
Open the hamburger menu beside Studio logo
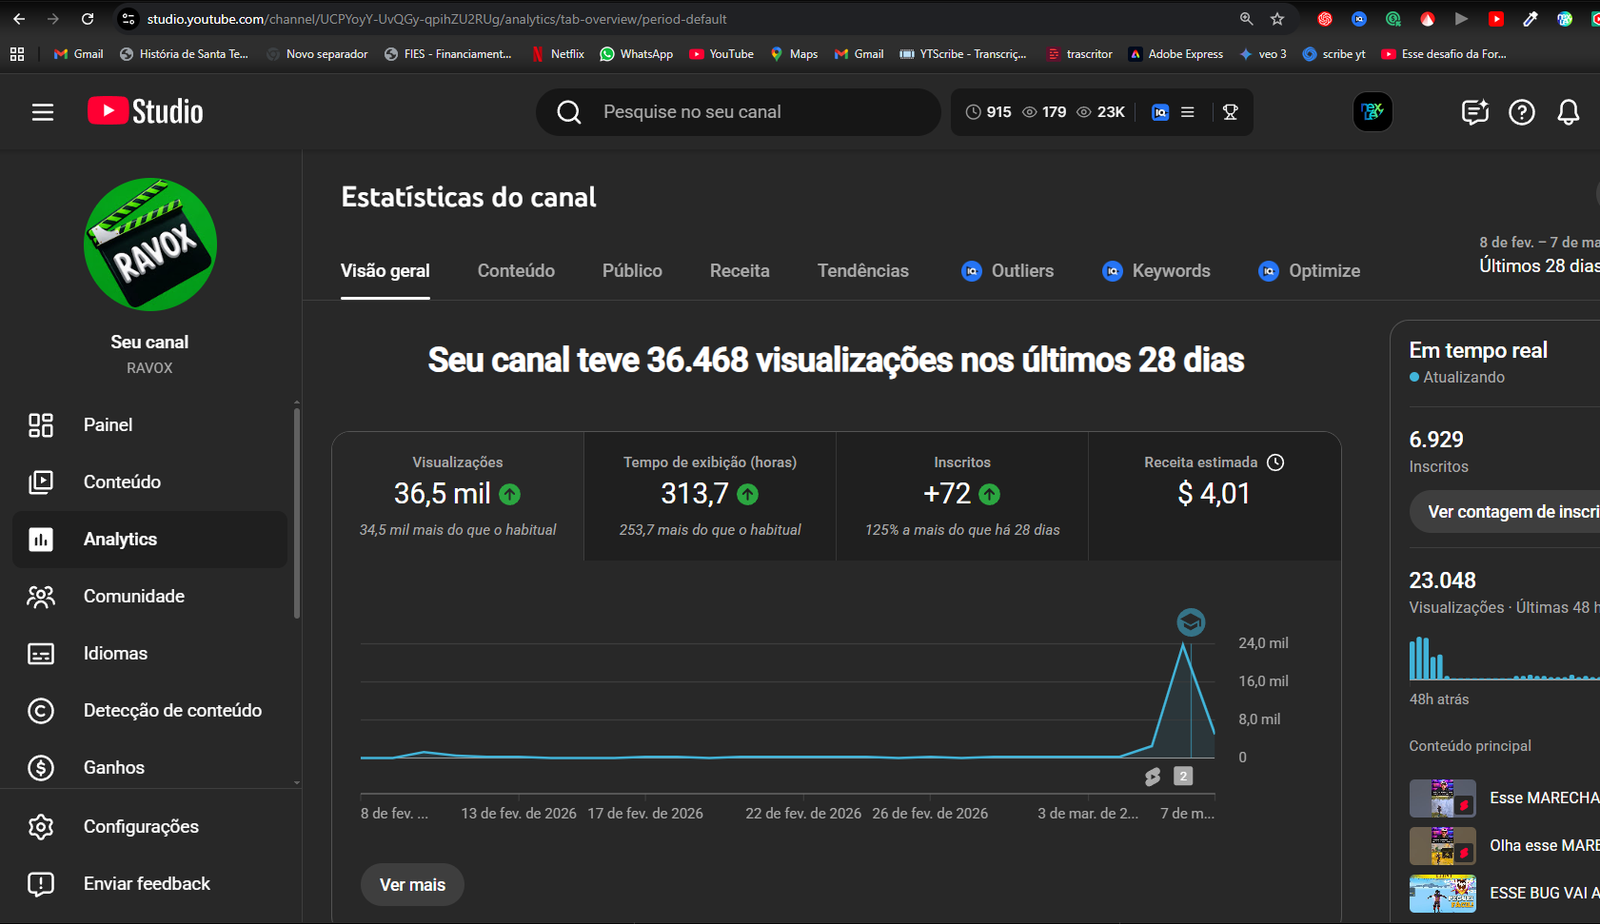tap(42, 112)
